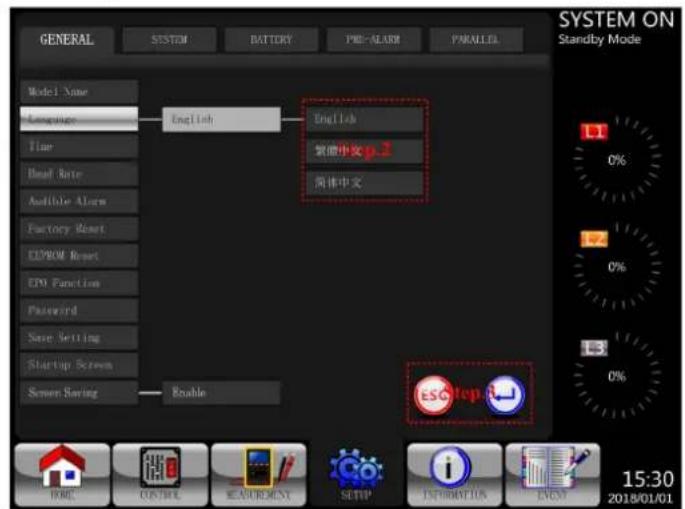Click the 15:30 clock display

tap(647, 479)
